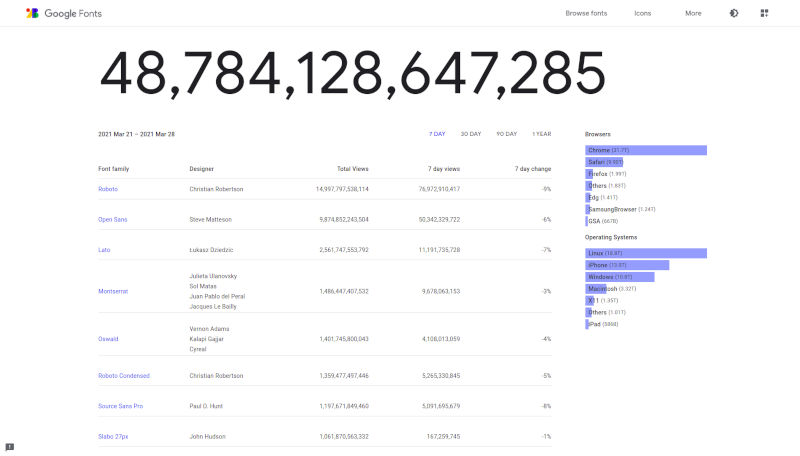
Task: Select the 30 DAY range tab
Action: pos(471,134)
